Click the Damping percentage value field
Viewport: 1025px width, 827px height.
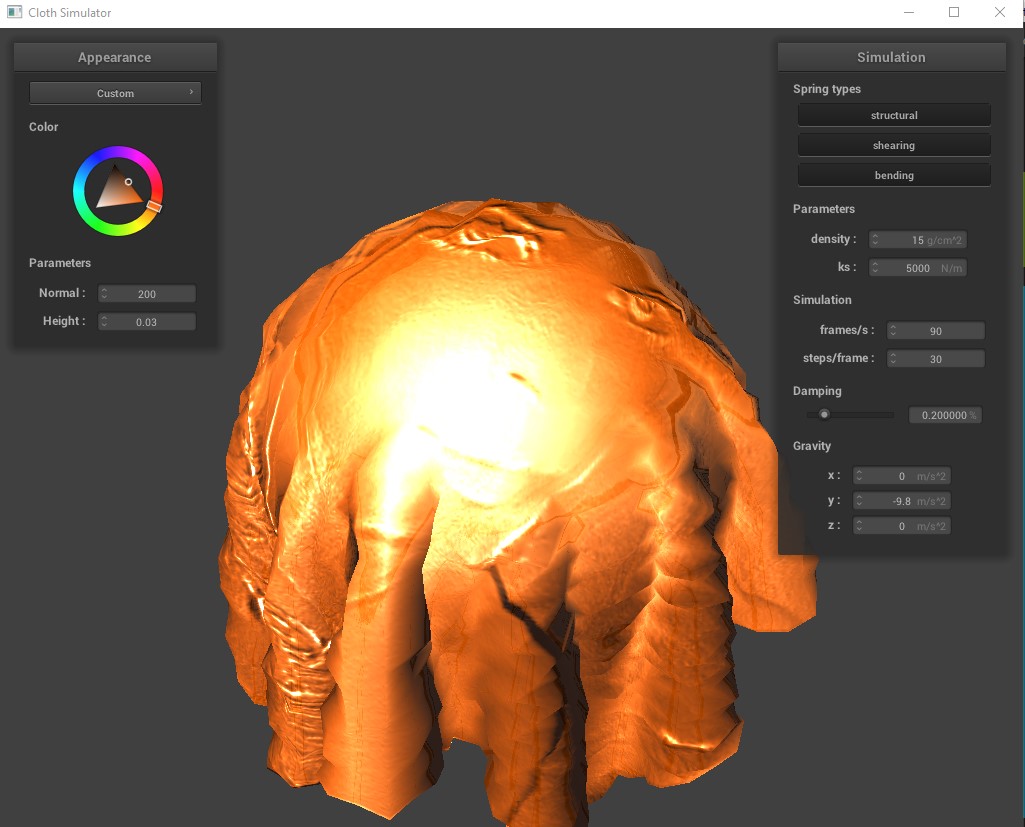coord(945,415)
